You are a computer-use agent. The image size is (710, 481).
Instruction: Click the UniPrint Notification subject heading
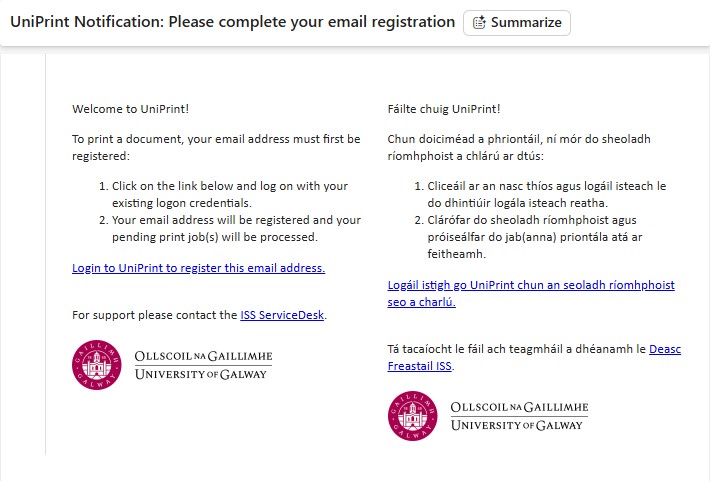coord(232,22)
